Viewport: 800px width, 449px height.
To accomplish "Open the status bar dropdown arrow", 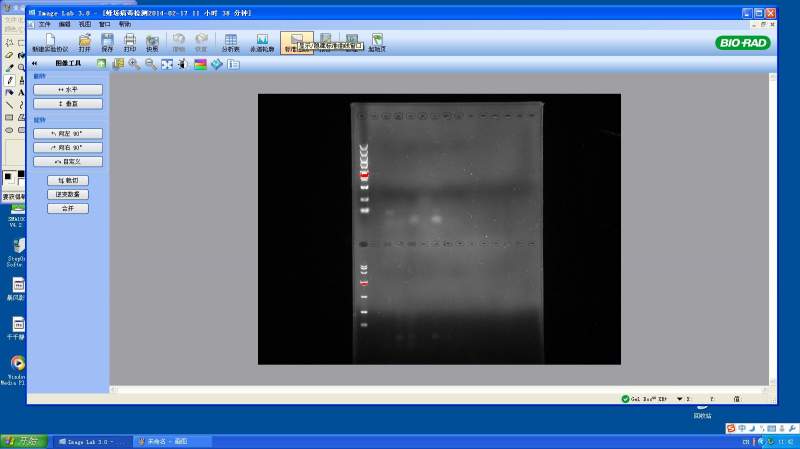I will [680, 399].
